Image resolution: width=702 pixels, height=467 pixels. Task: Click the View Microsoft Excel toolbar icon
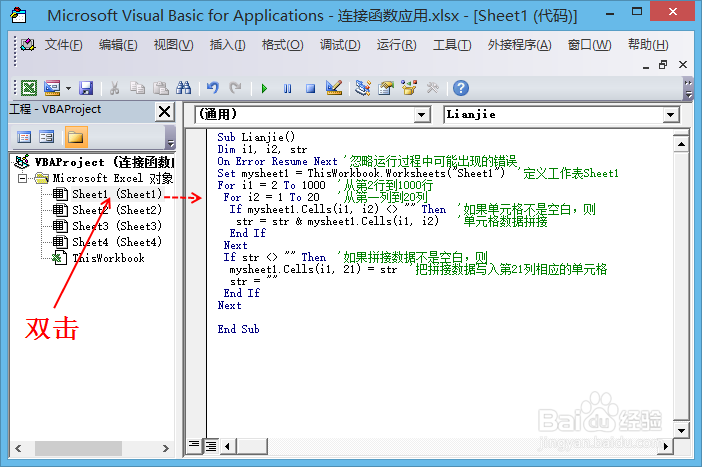tap(29, 88)
